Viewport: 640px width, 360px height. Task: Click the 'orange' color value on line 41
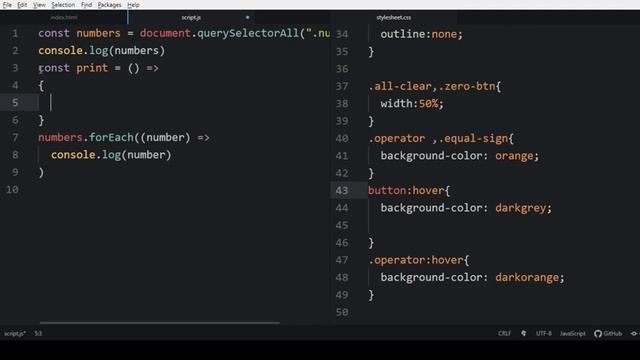tap(514, 156)
